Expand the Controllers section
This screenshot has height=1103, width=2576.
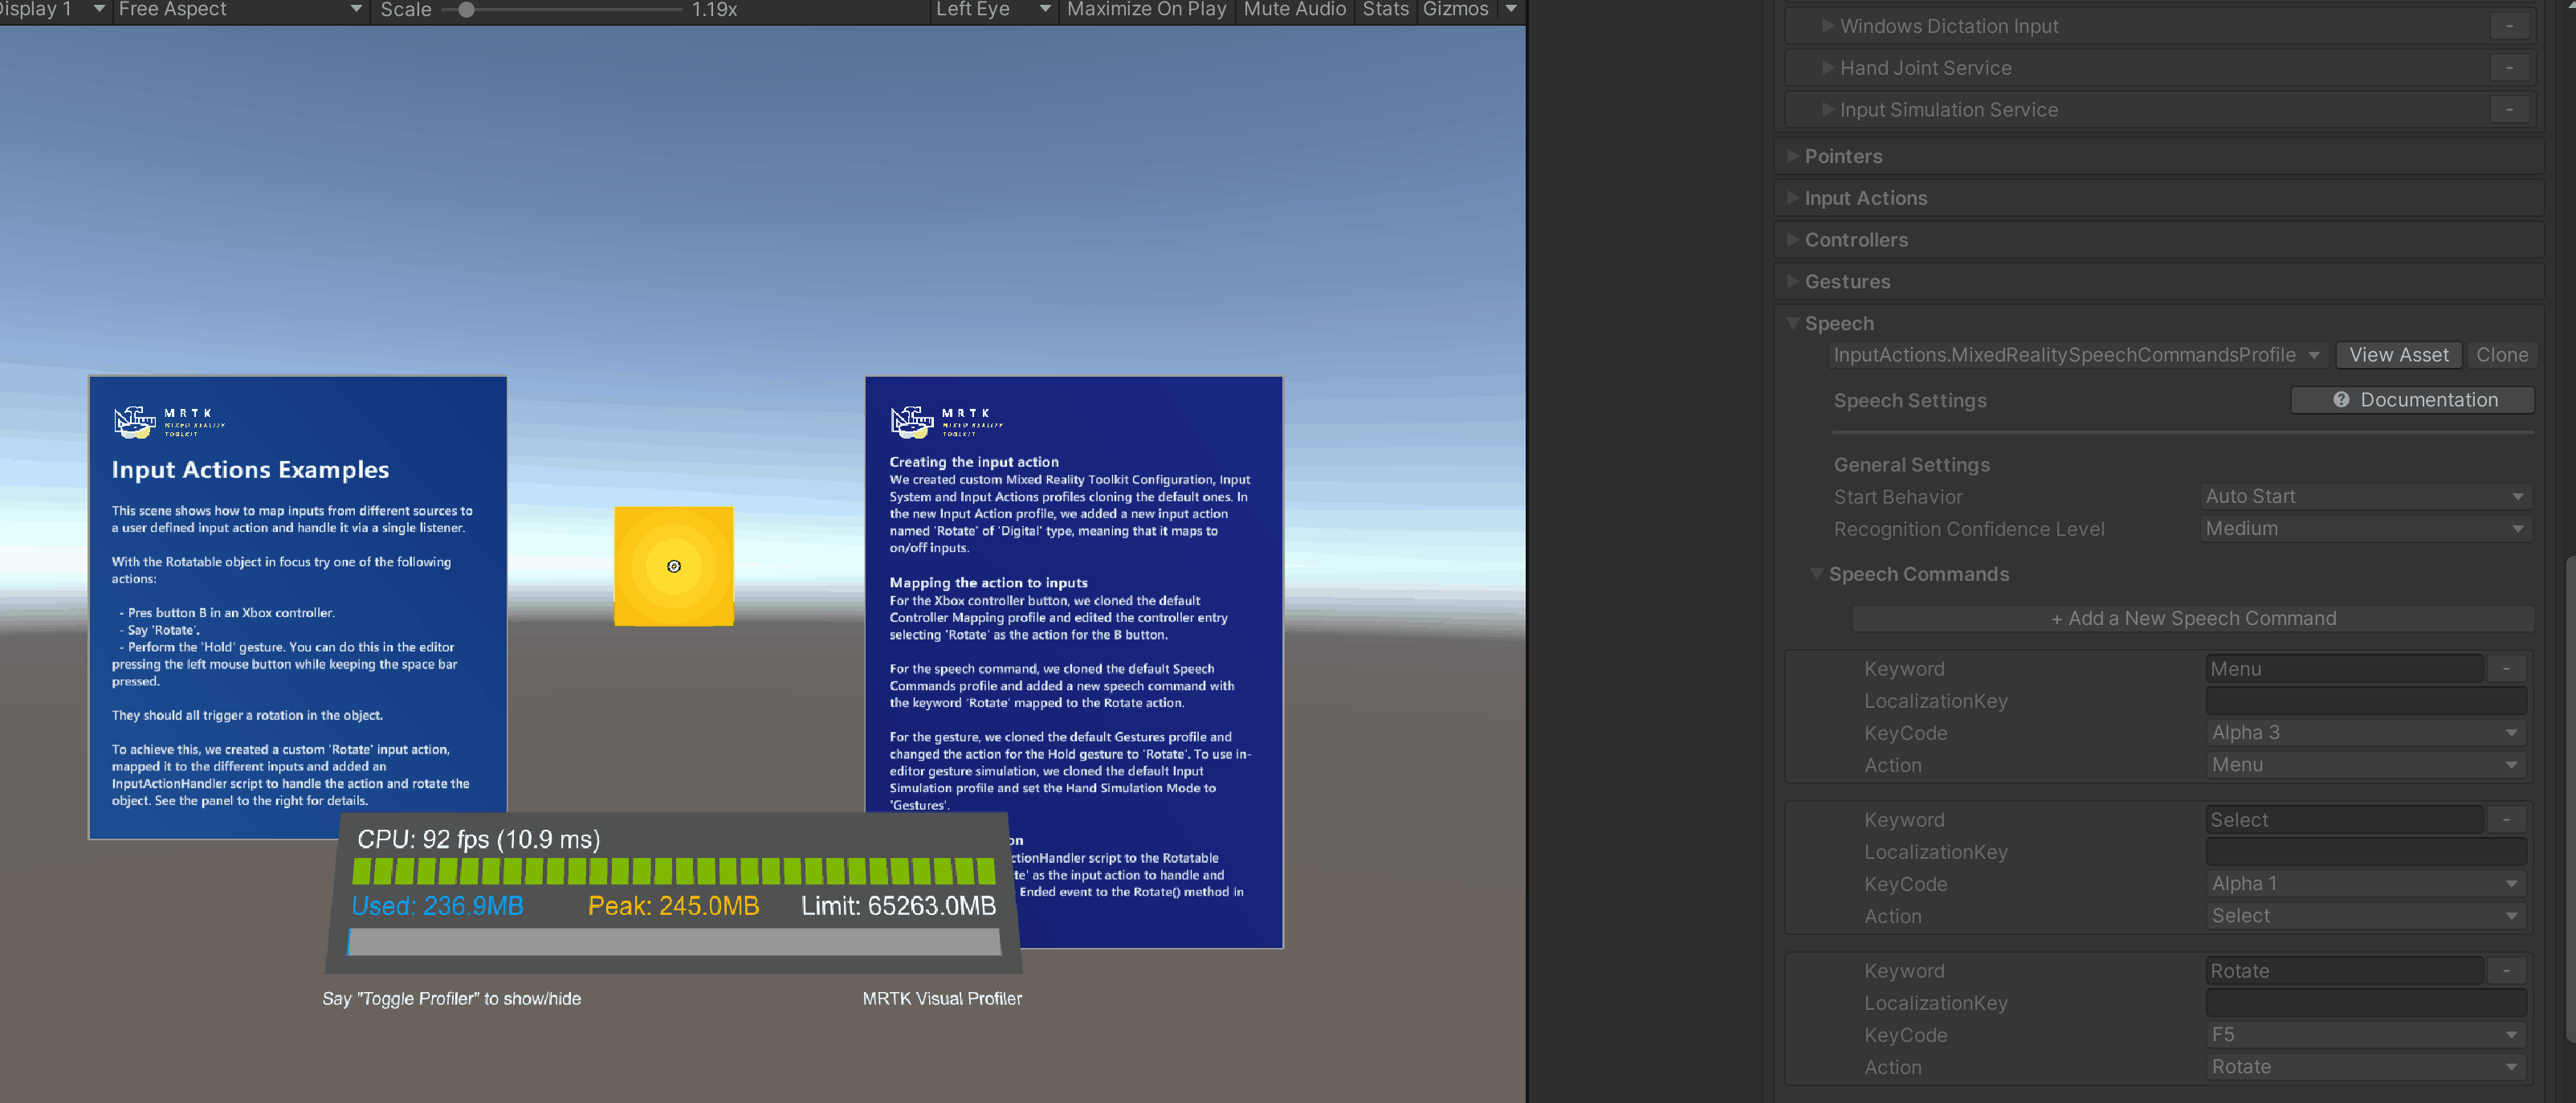tap(1855, 239)
